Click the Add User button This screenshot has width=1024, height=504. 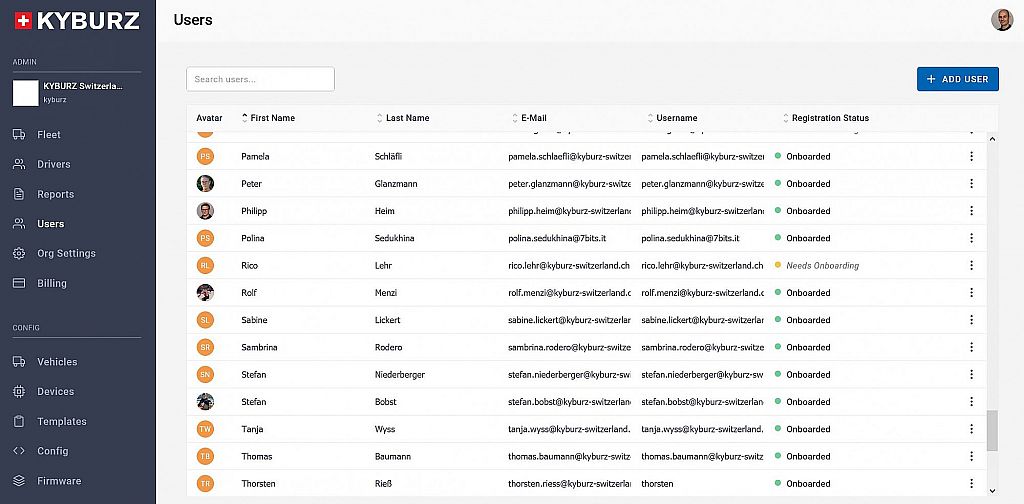click(957, 79)
